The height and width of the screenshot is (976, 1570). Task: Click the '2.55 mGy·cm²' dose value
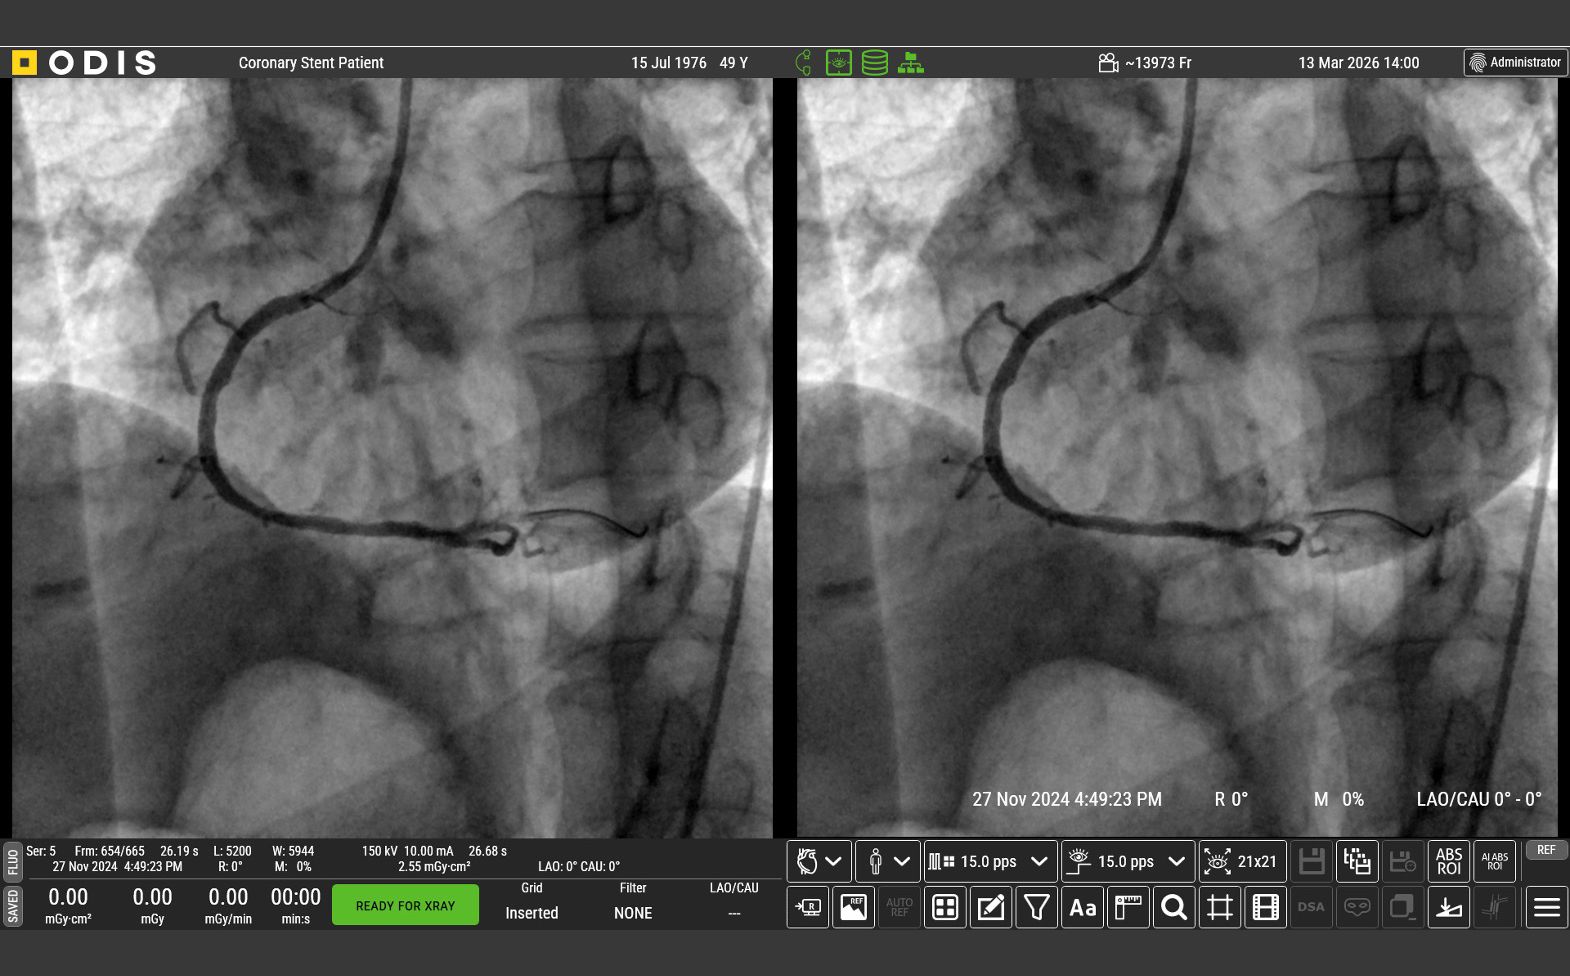coord(434,867)
